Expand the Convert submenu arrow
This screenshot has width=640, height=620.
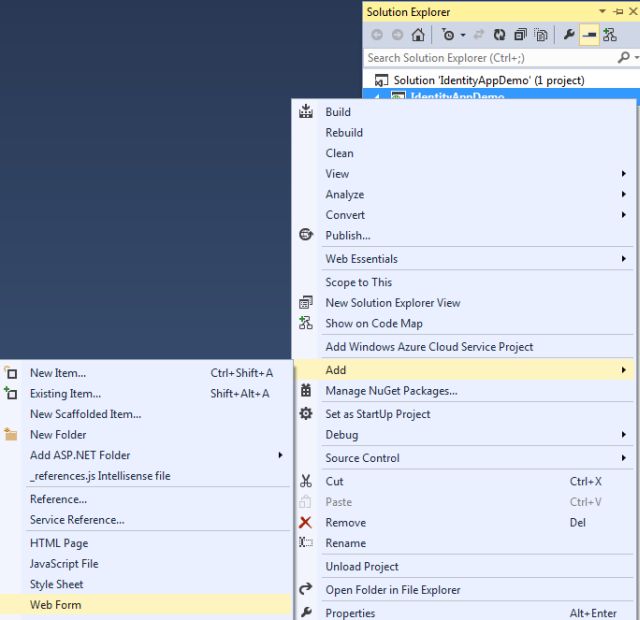click(623, 214)
